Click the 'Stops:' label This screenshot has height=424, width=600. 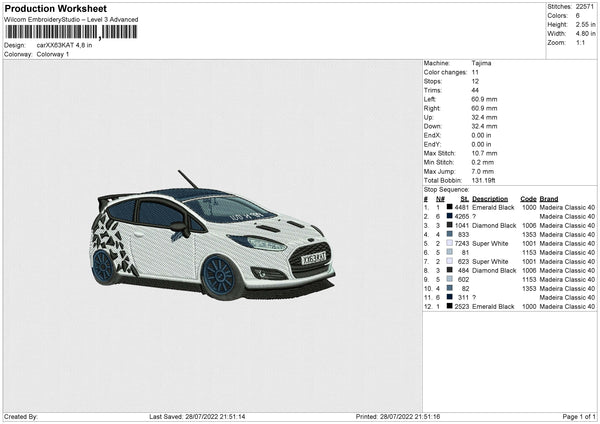(x=433, y=82)
